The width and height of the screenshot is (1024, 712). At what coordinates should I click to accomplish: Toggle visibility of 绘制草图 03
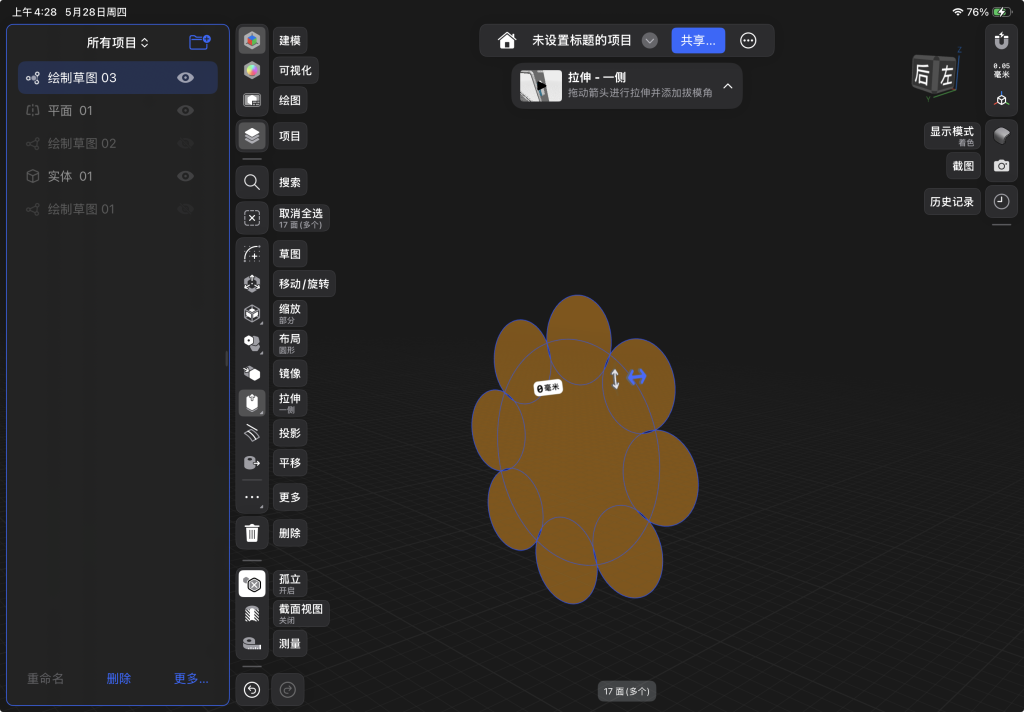[x=185, y=78]
